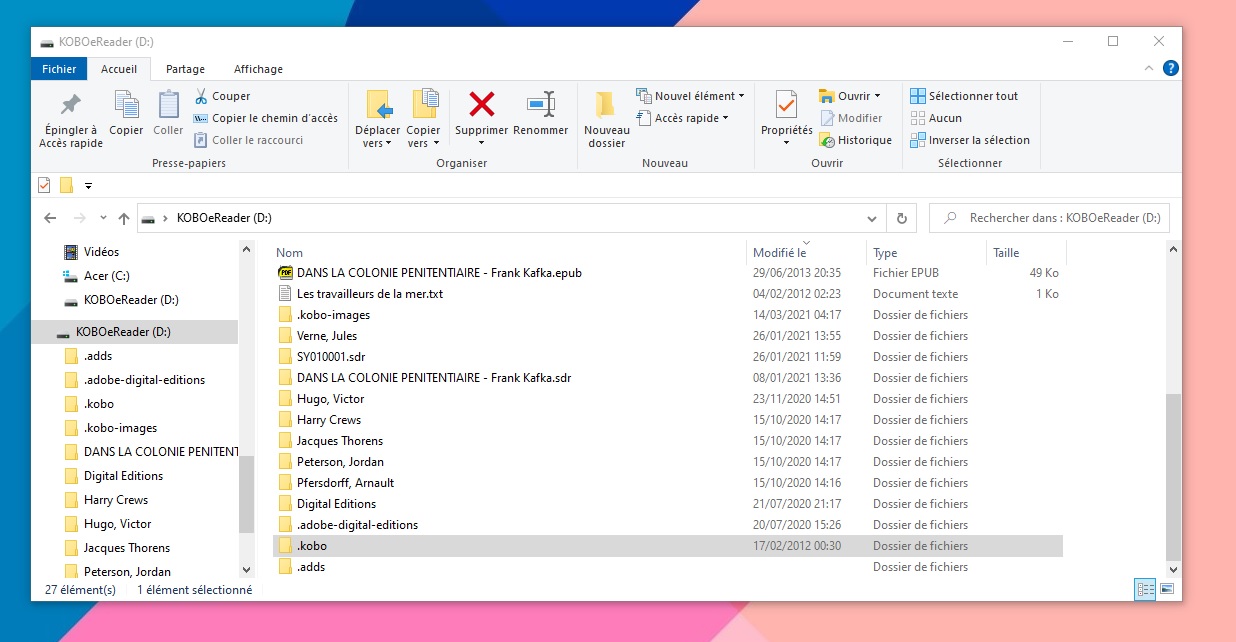
Task: Click the Rechercher dans KOBOeReader search box
Action: click(1050, 218)
